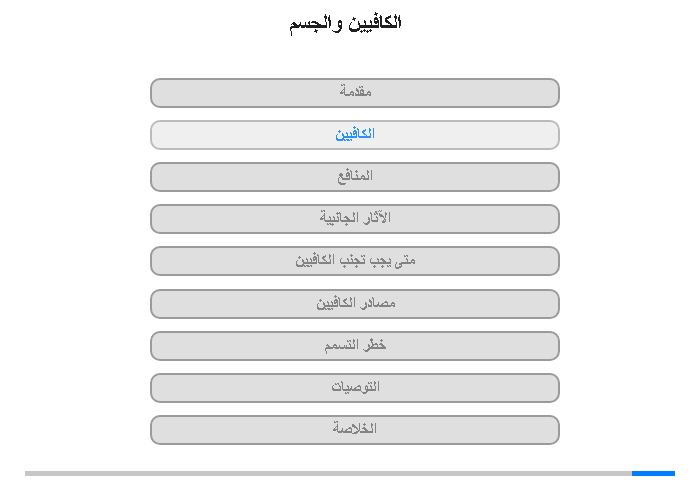This screenshot has width=700, height=480.
Task: Open the Benefits (المنافع) chapter
Action: click(355, 177)
